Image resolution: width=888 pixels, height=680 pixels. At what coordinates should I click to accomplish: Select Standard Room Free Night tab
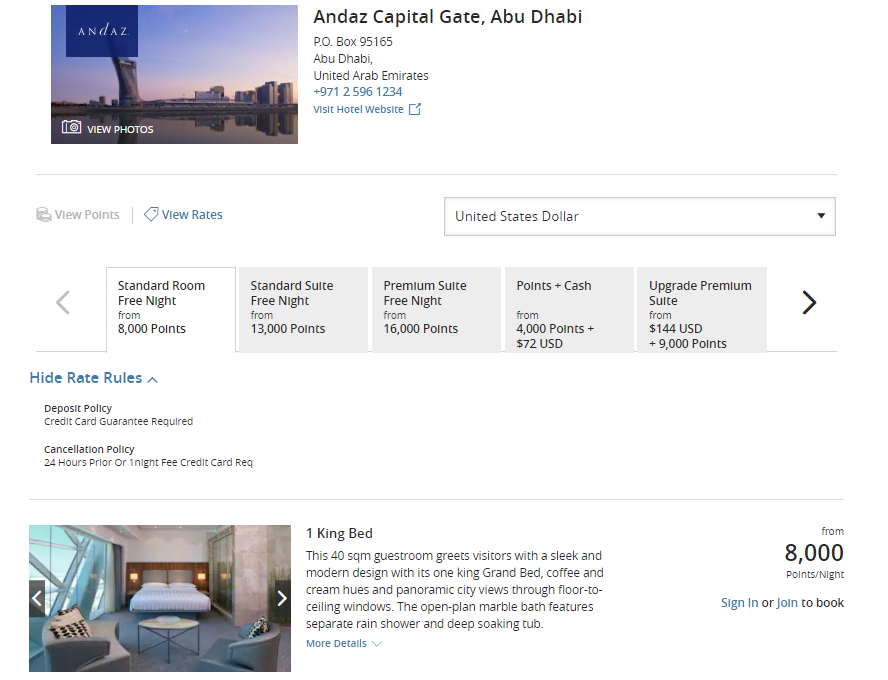(171, 310)
